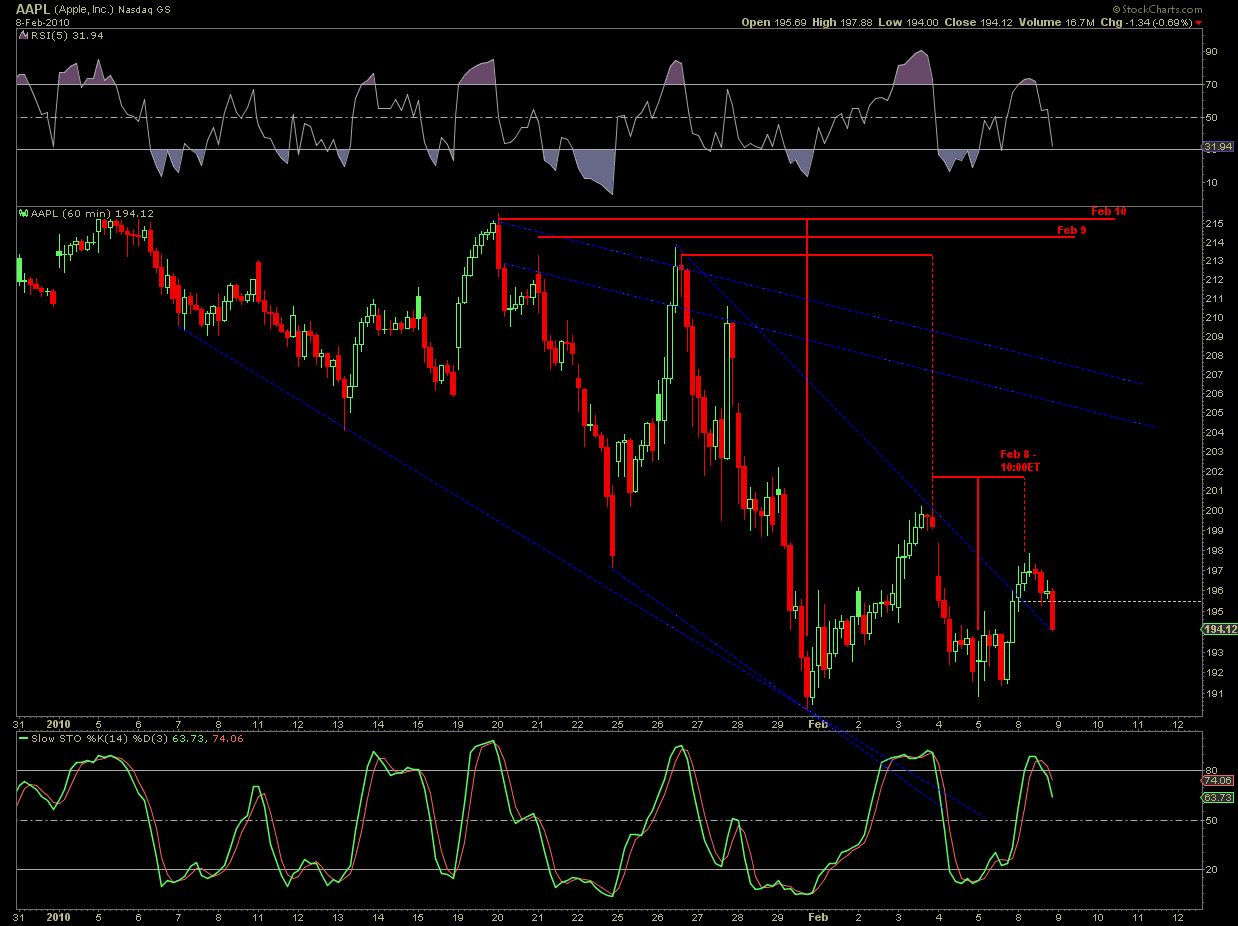Click the red Feb 9 annotation

(x=1071, y=230)
